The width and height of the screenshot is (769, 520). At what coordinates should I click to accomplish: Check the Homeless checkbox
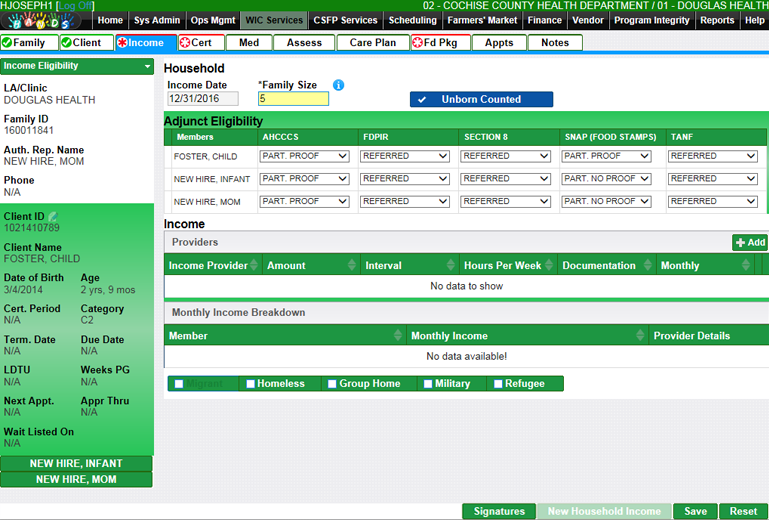(x=249, y=384)
